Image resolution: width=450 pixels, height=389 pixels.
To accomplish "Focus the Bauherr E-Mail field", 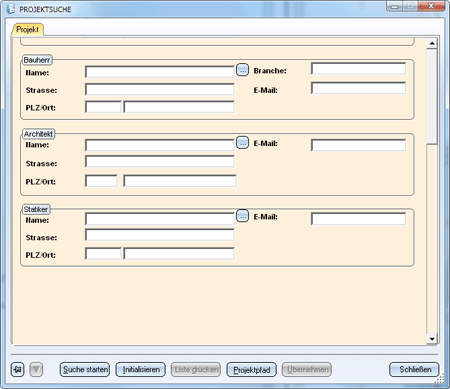I will 359,88.
